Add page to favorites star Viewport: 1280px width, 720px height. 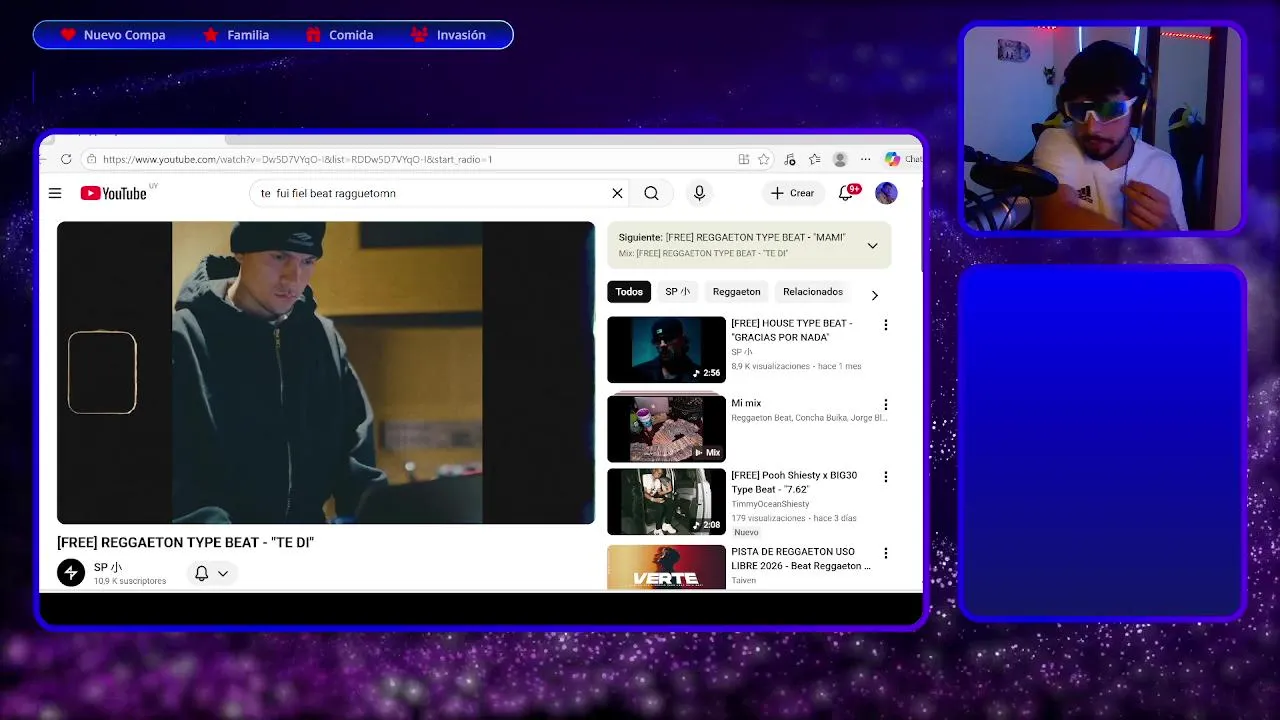[764, 159]
